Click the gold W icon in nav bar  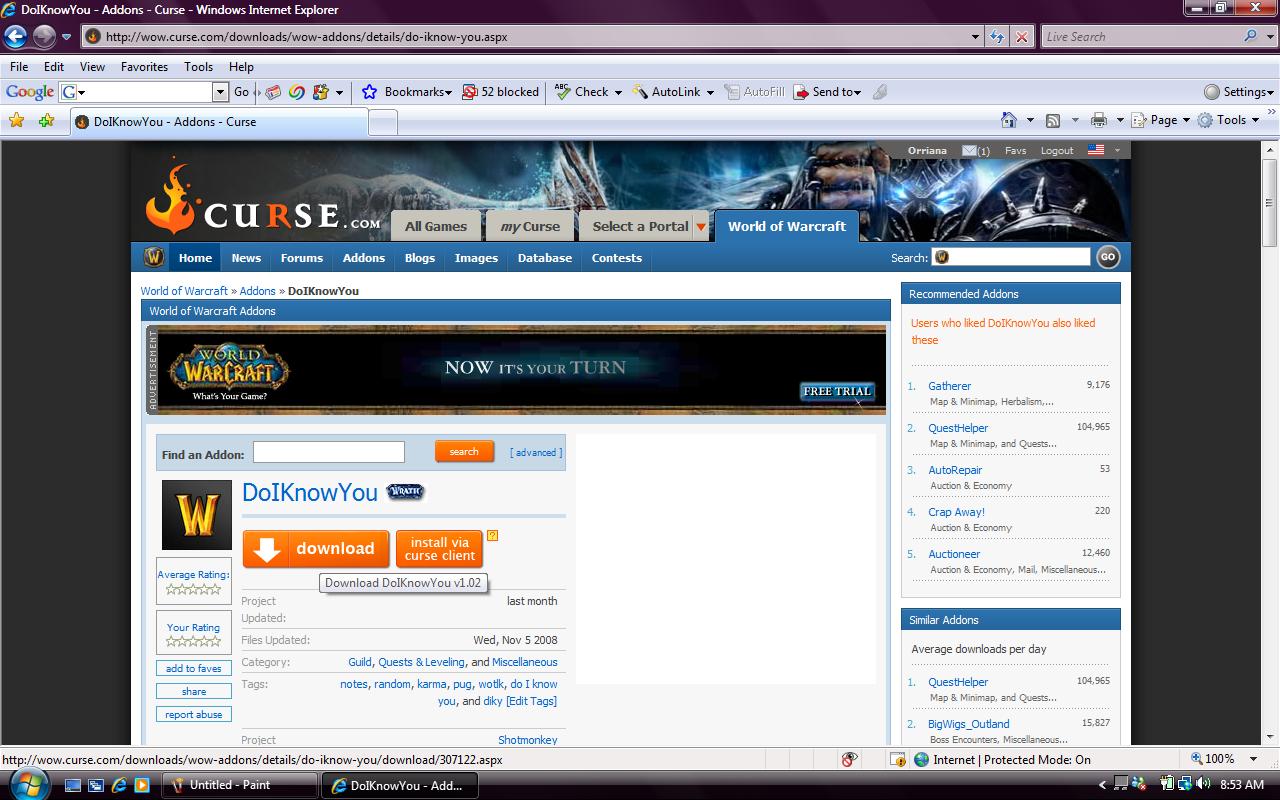click(x=153, y=257)
